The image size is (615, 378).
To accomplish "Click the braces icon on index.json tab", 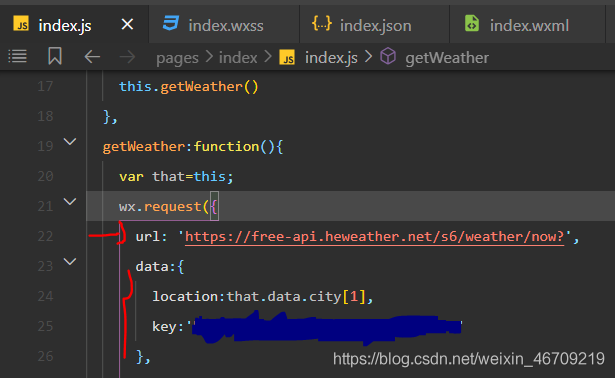I will pyautogui.click(x=322, y=24).
